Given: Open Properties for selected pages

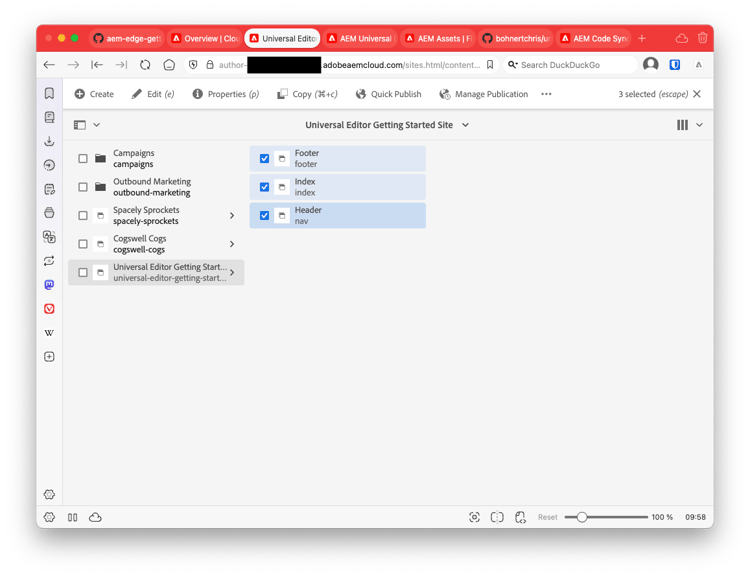Looking at the screenshot, I should coord(226,94).
